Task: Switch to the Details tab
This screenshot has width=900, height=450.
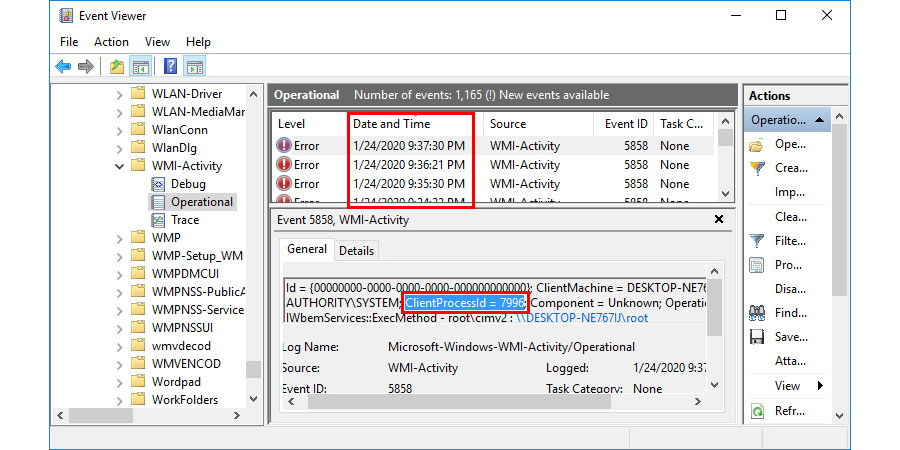Action: [x=356, y=251]
